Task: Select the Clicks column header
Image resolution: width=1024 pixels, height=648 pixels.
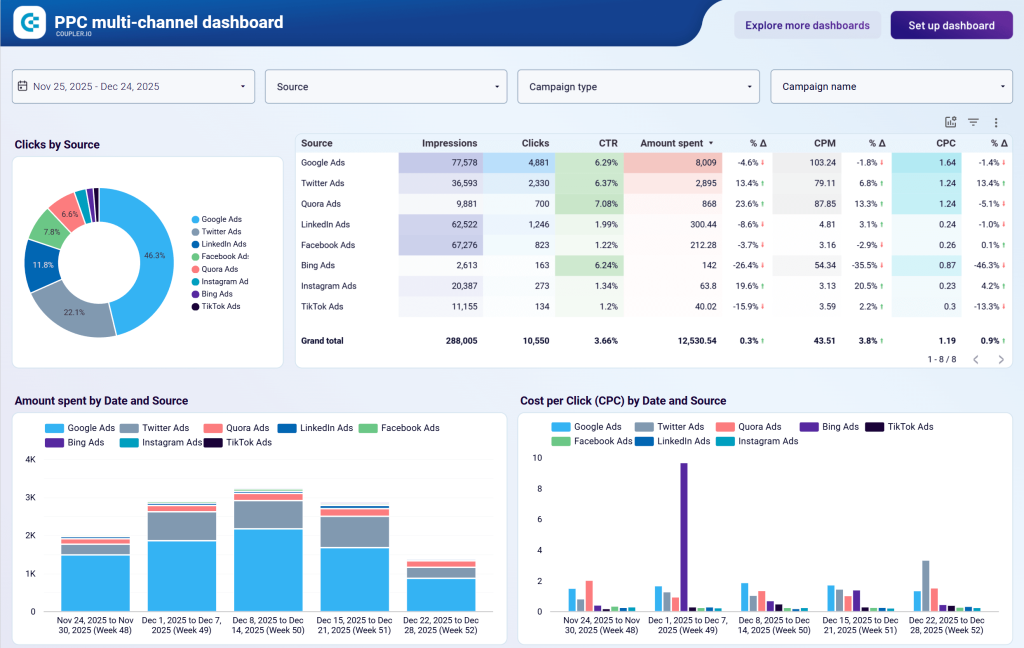Action: tap(535, 143)
